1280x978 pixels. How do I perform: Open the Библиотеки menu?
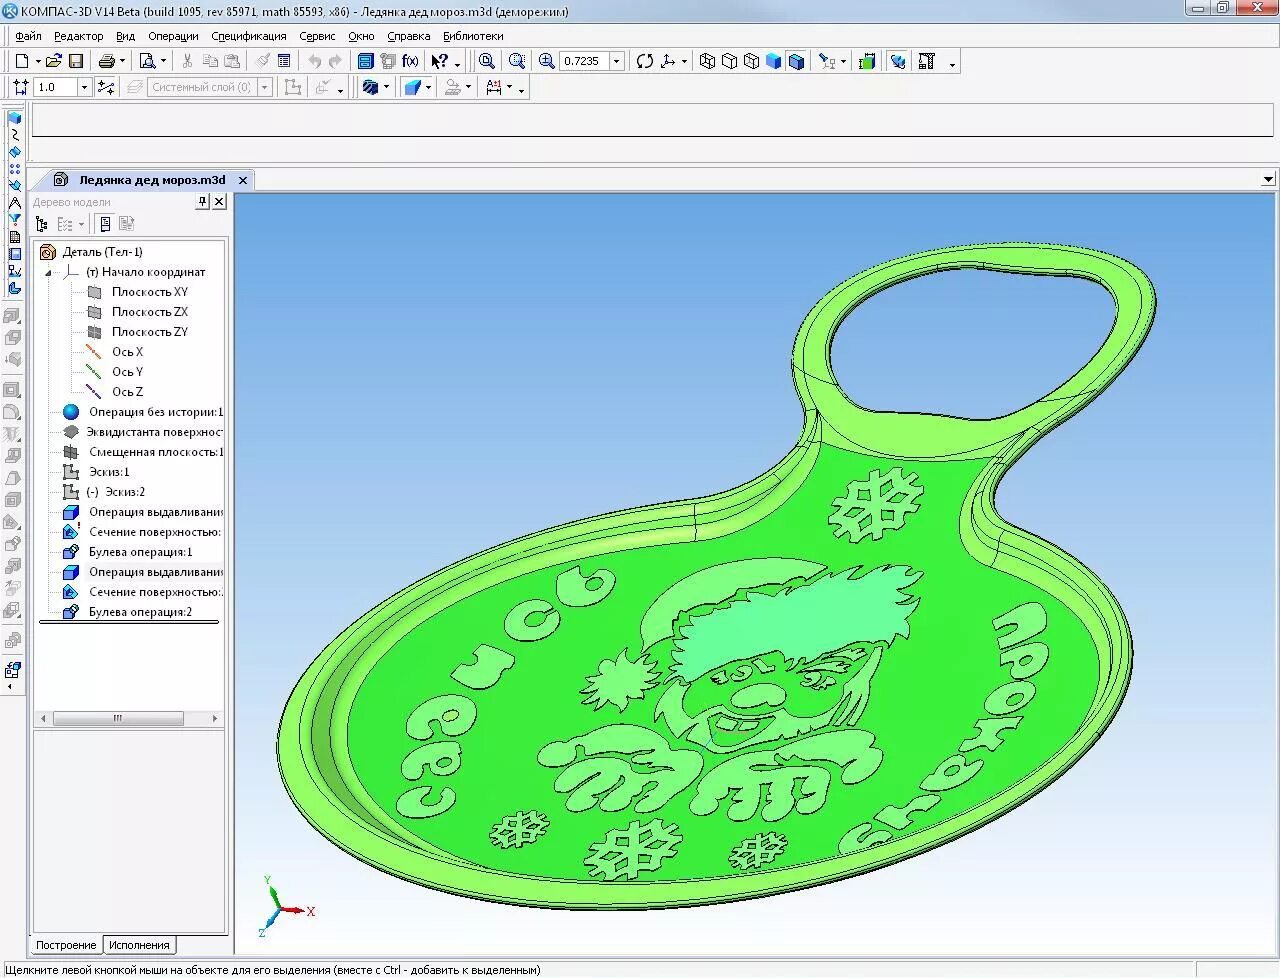[473, 36]
